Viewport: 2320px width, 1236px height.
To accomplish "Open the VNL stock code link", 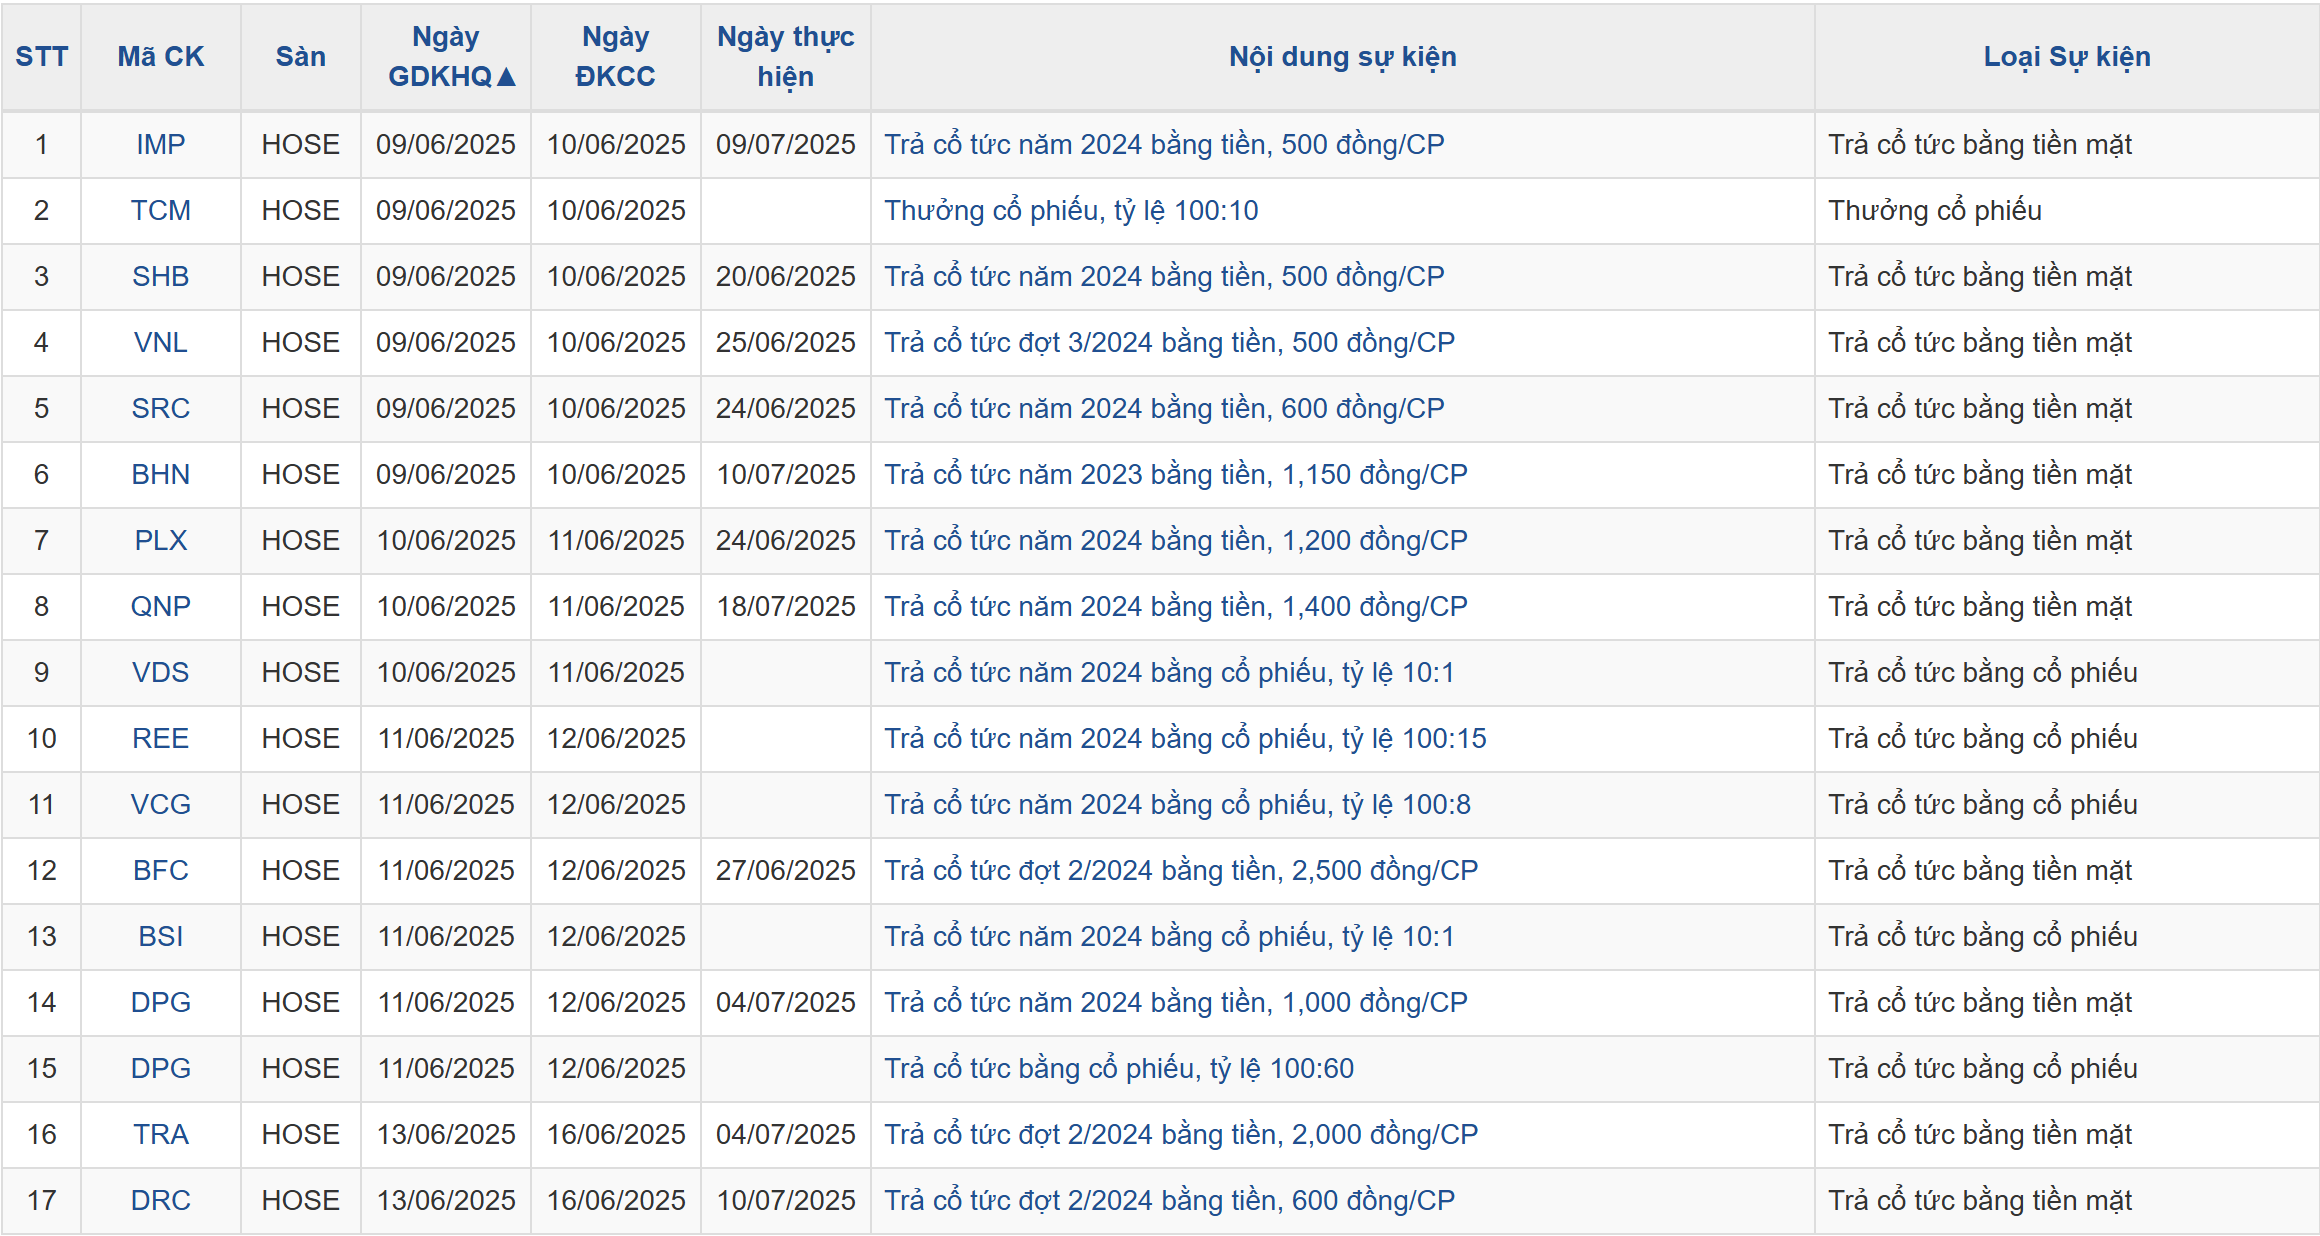I will (160, 342).
